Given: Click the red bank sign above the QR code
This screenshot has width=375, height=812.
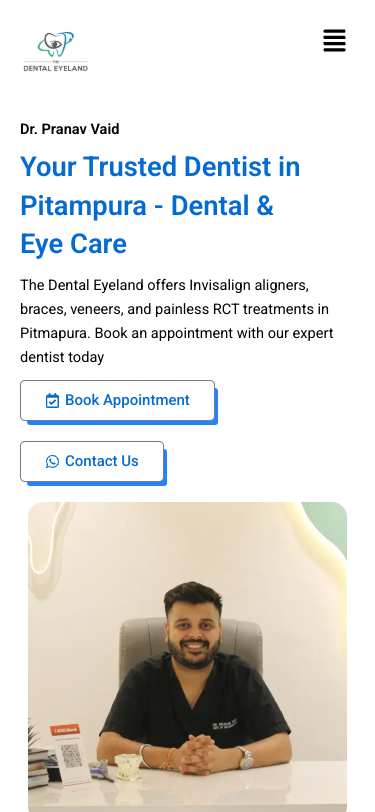Looking at the screenshot, I should [65, 731].
